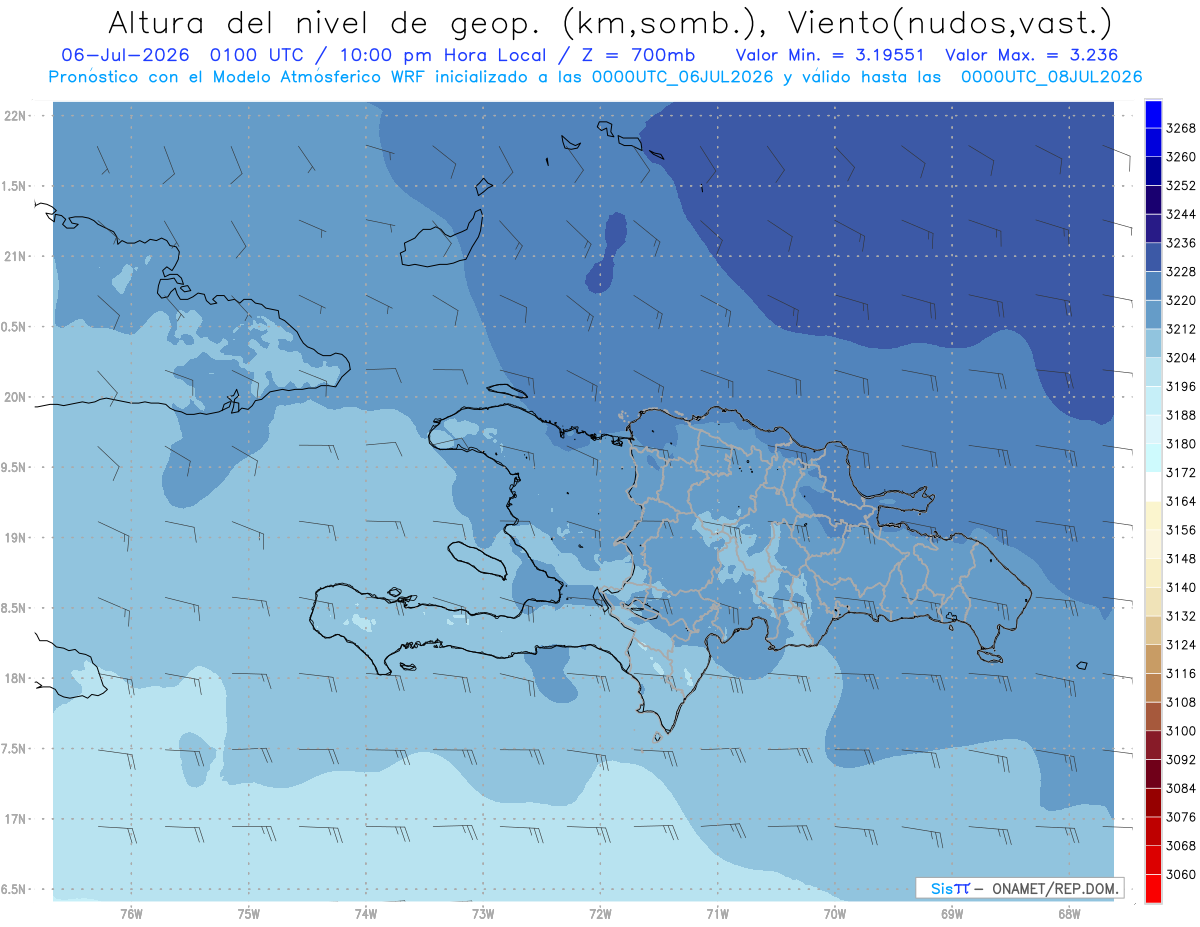The height and width of the screenshot is (927, 1200).
Task: Click the 'ONAMET/REP.DOM.' credit label
Action: click(x=1054, y=888)
